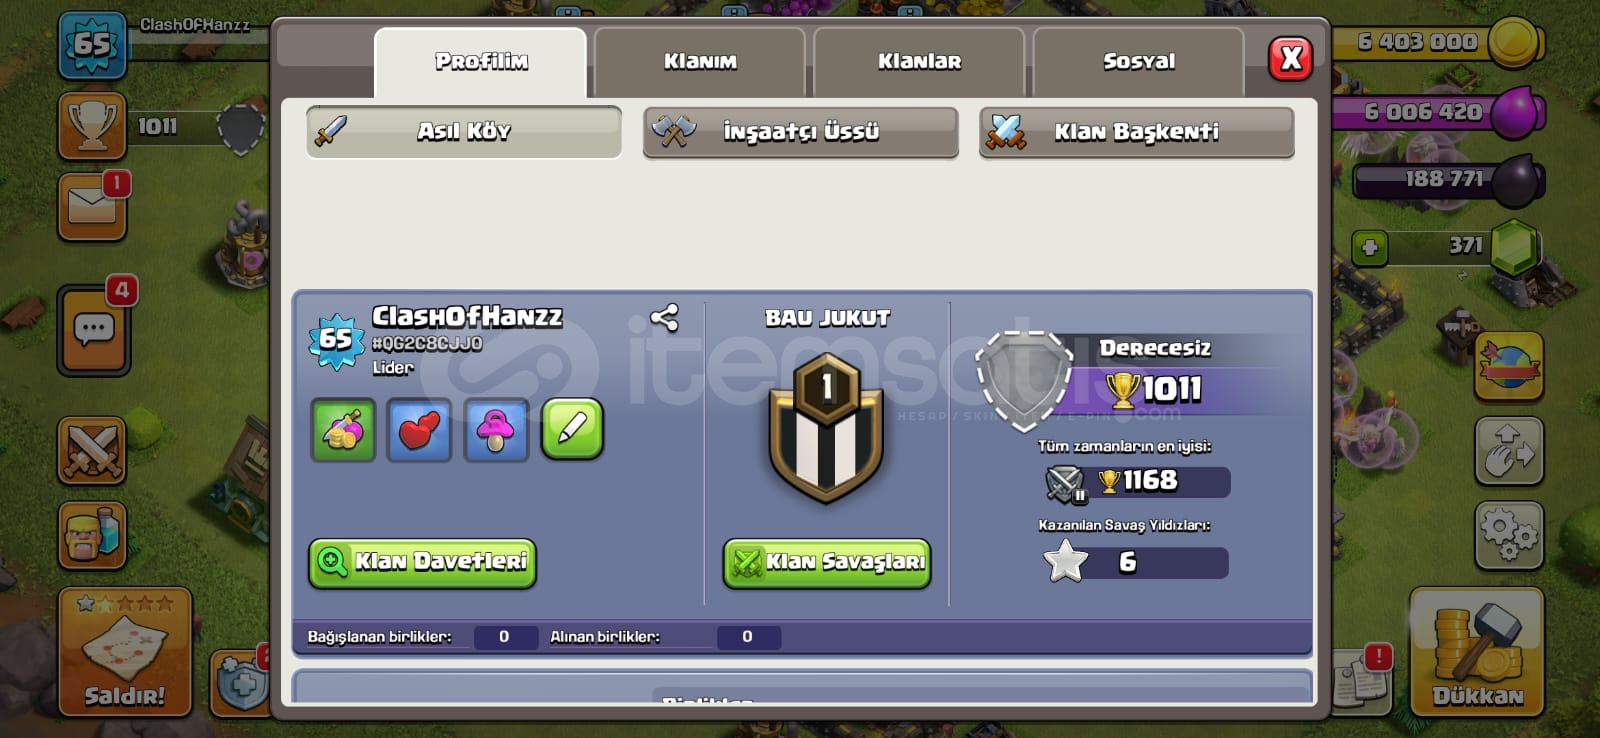Tap the crossed swords battle log icon
1600x738 pixels.
point(92,451)
